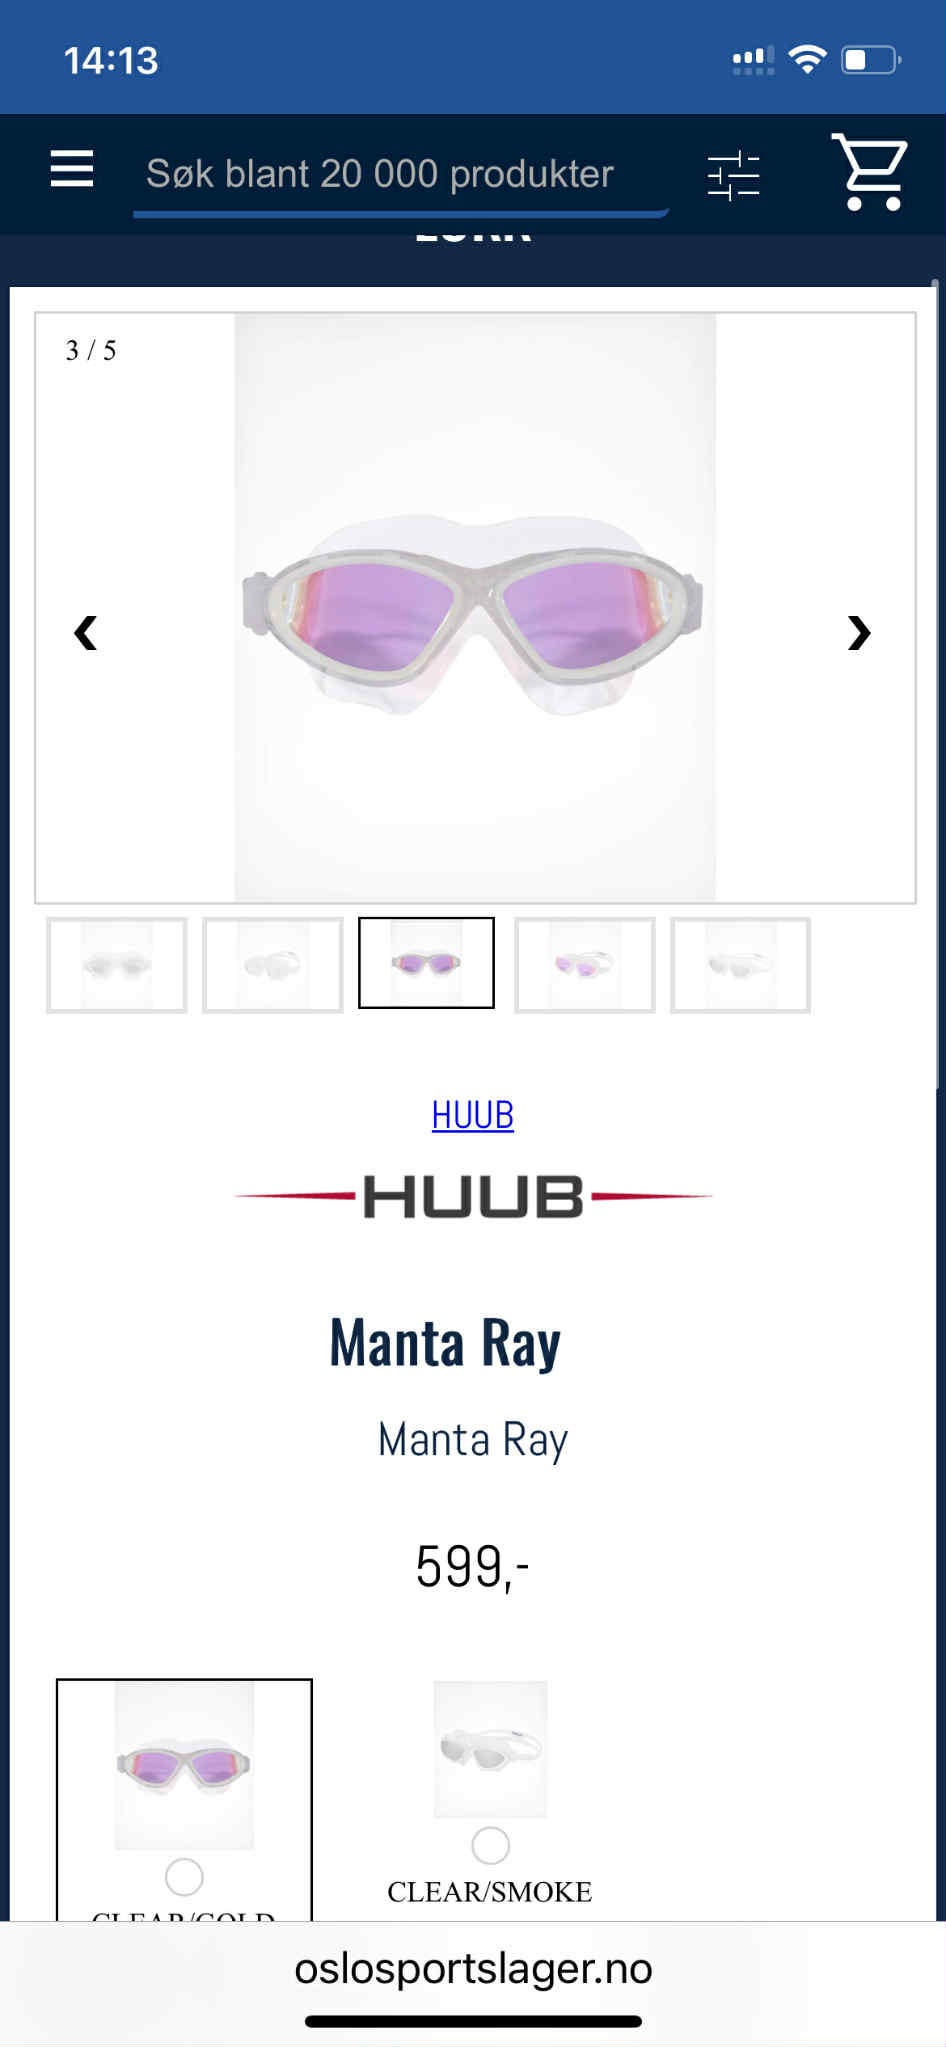Select the radio button under purple goggles

pyautogui.click(x=184, y=1877)
